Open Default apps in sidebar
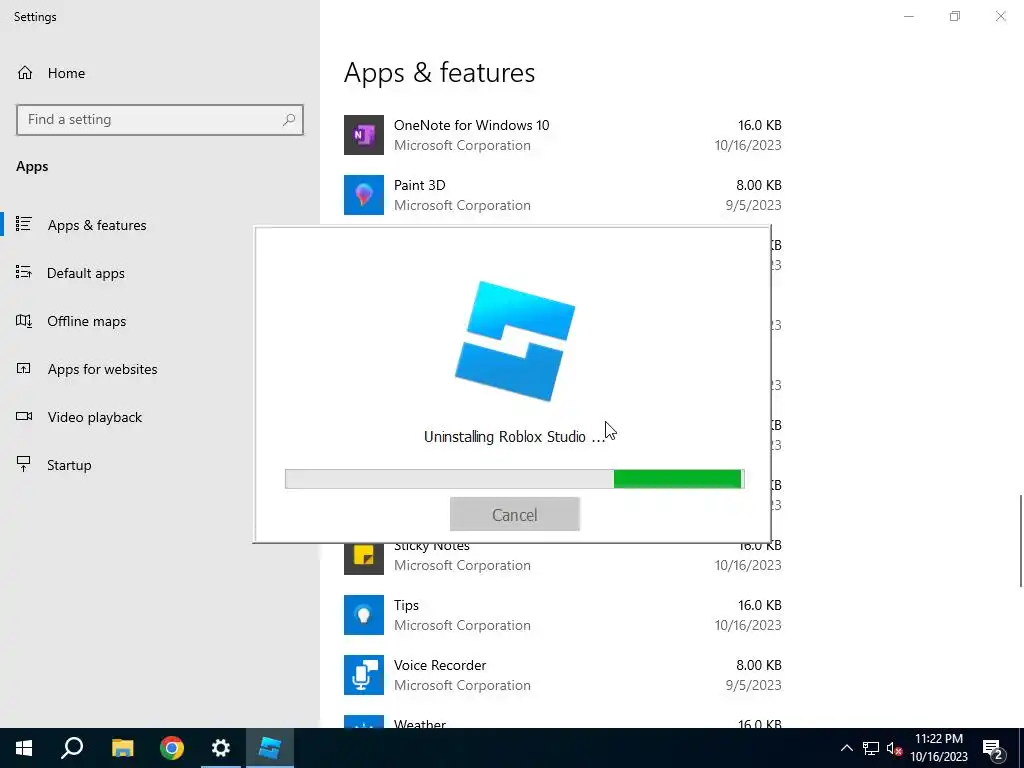1024x768 pixels. coord(86,273)
